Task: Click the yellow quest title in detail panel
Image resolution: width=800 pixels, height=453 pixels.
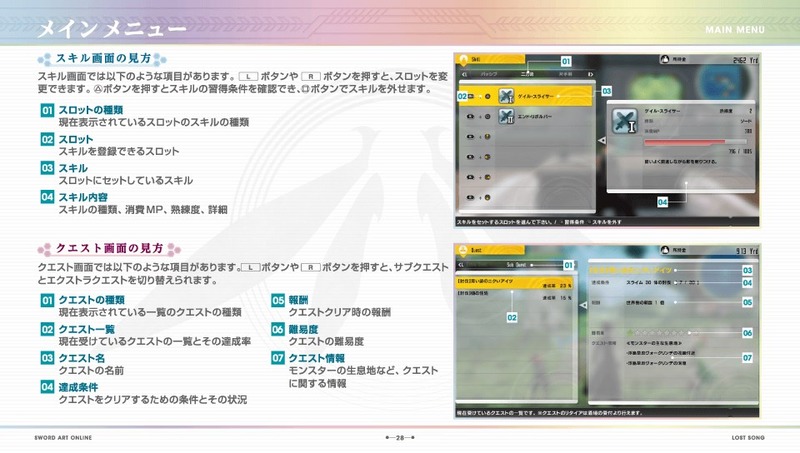Action: pyautogui.click(x=631, y=270)
